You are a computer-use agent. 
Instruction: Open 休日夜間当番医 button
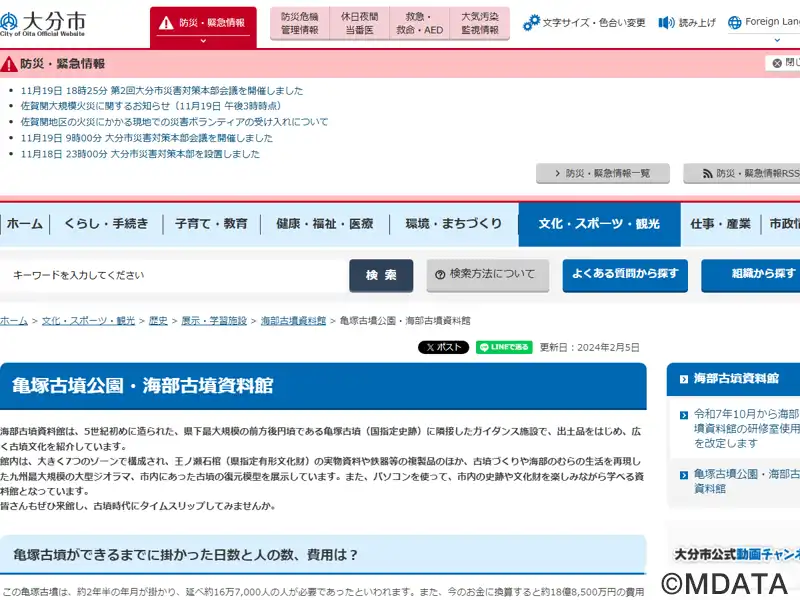[x=360, y=23]
